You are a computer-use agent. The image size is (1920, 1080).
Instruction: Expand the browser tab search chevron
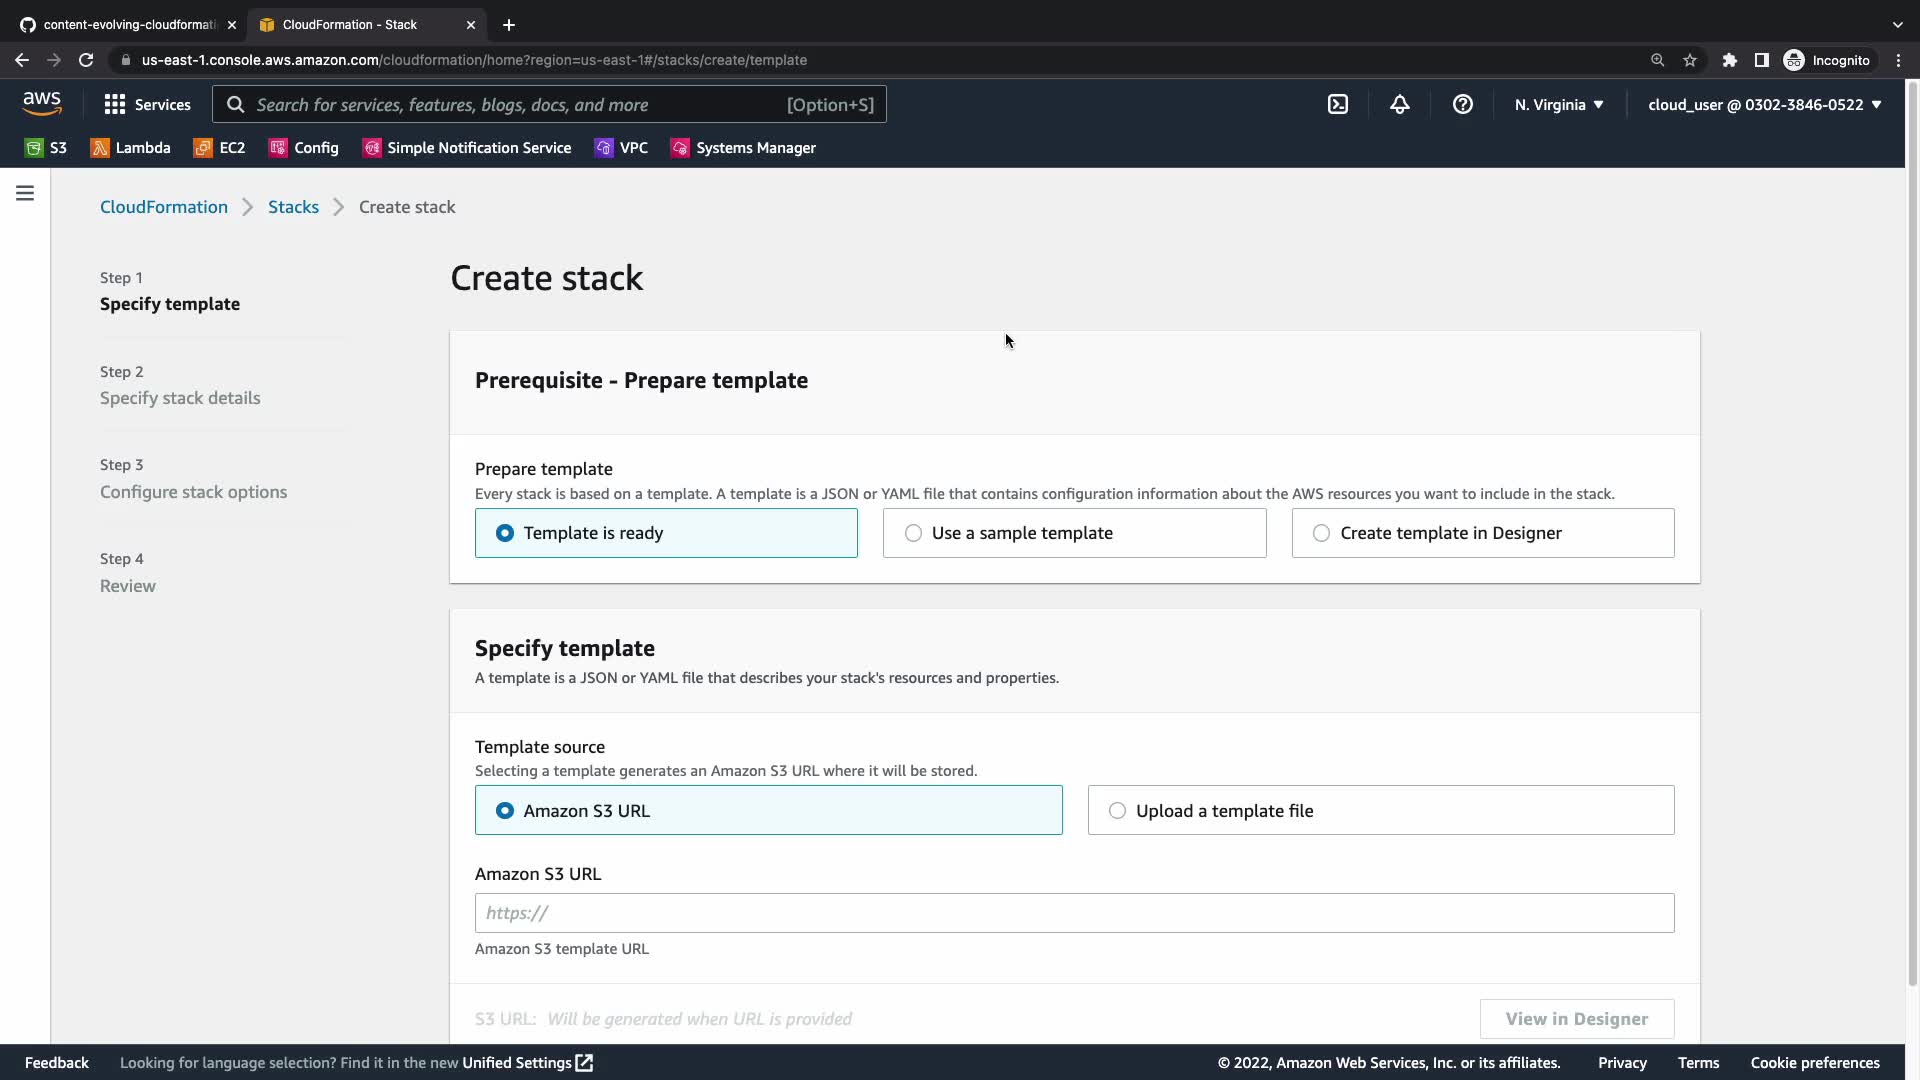coord(1897,24)
